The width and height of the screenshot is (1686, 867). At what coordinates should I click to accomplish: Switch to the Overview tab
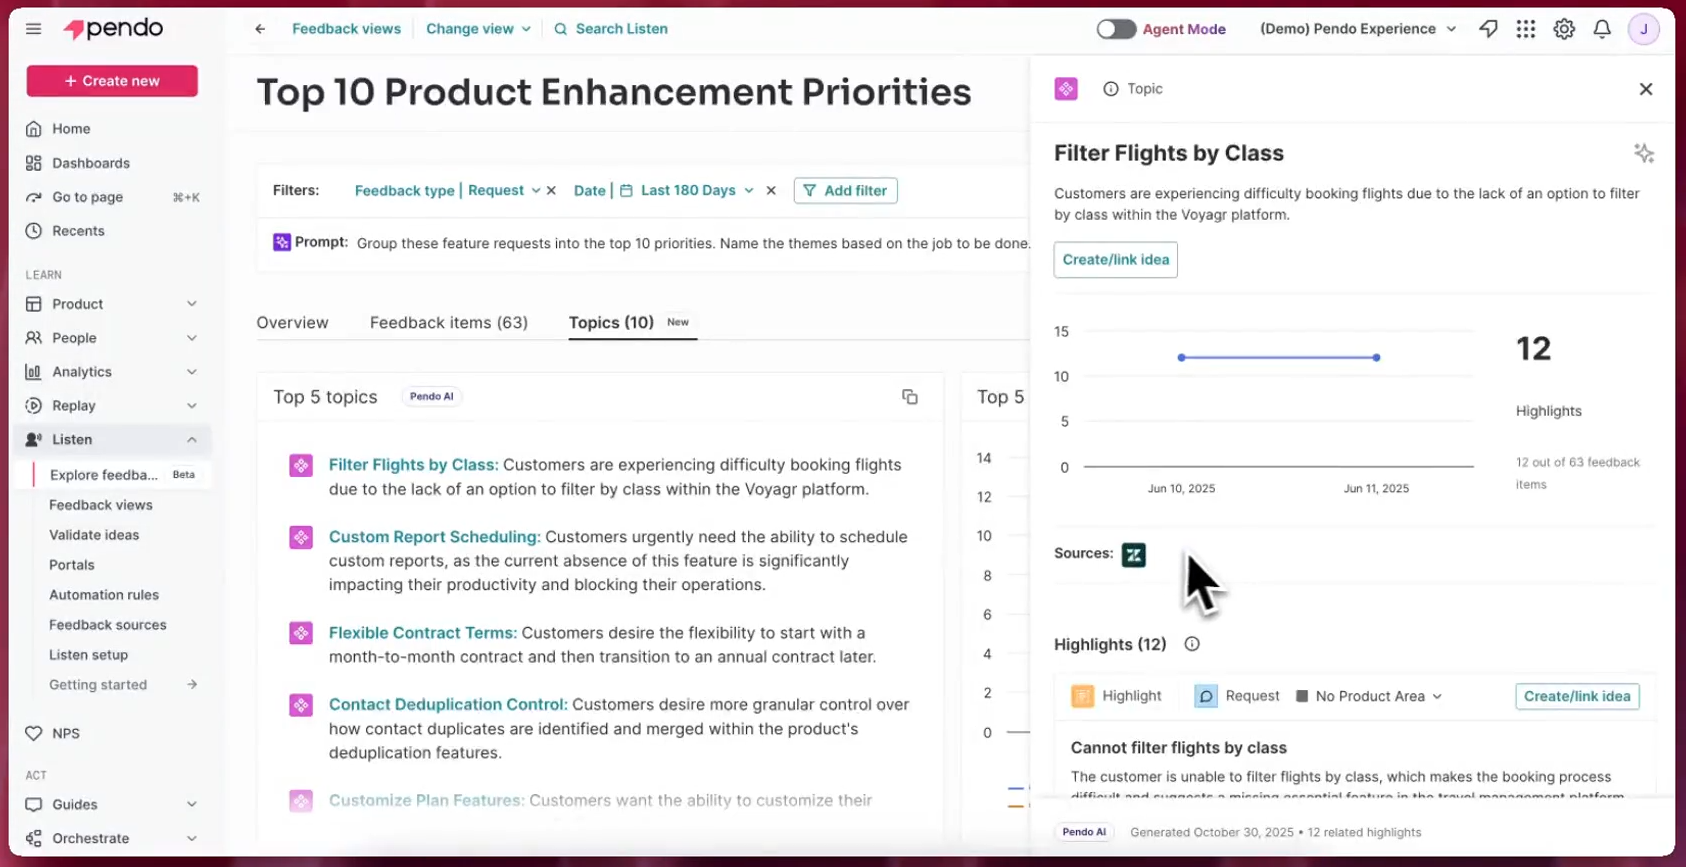click(x=292, y=322)
